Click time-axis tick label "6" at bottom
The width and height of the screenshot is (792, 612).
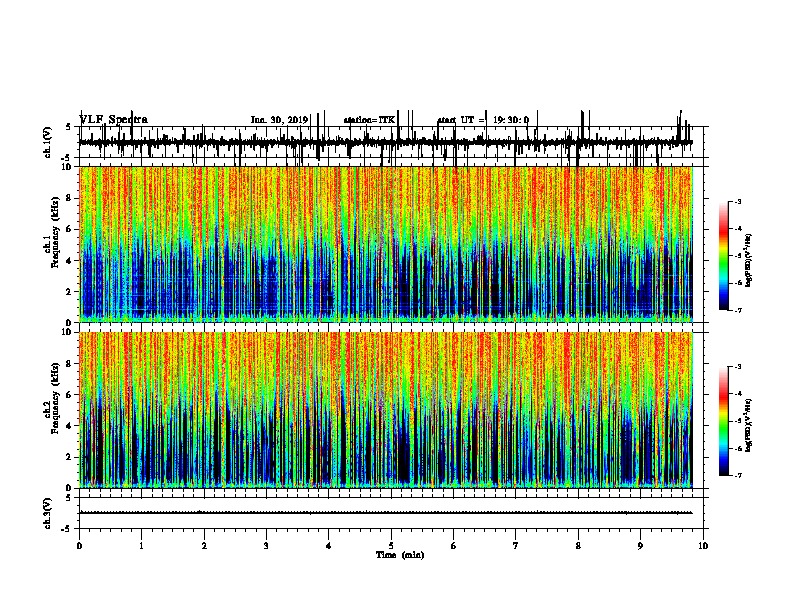click(454, 546)
